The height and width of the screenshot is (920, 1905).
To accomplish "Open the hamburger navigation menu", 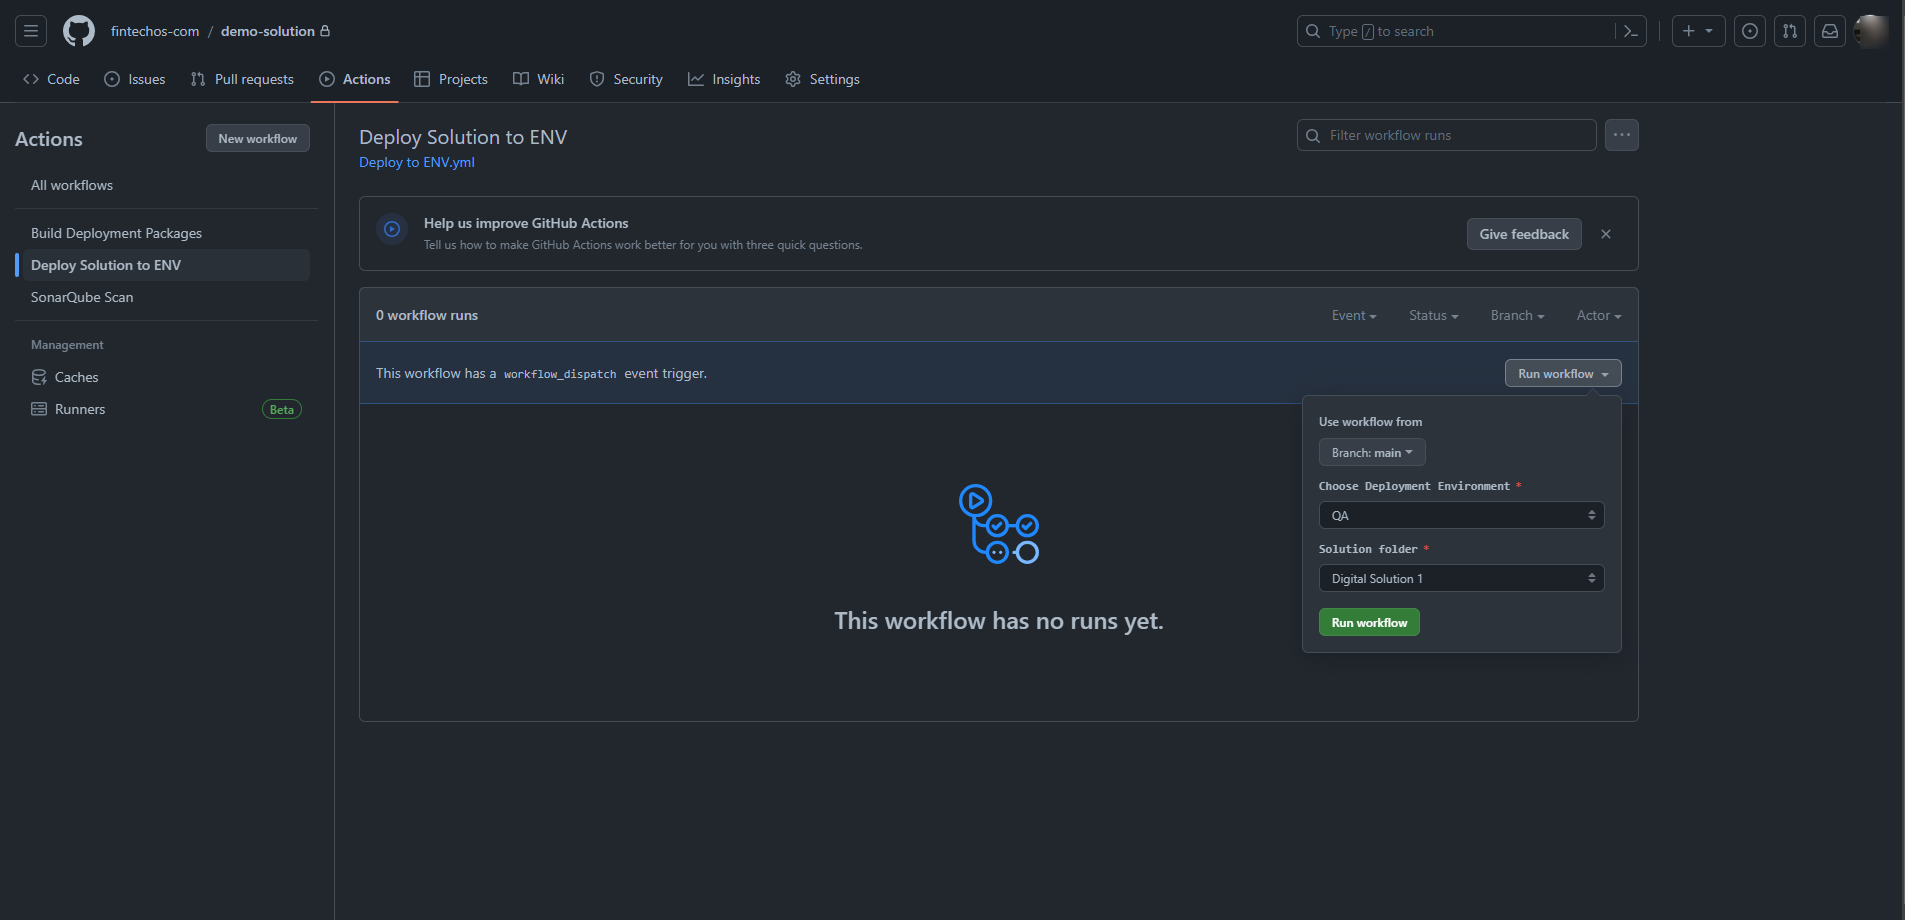I will [x=31, y=31].
